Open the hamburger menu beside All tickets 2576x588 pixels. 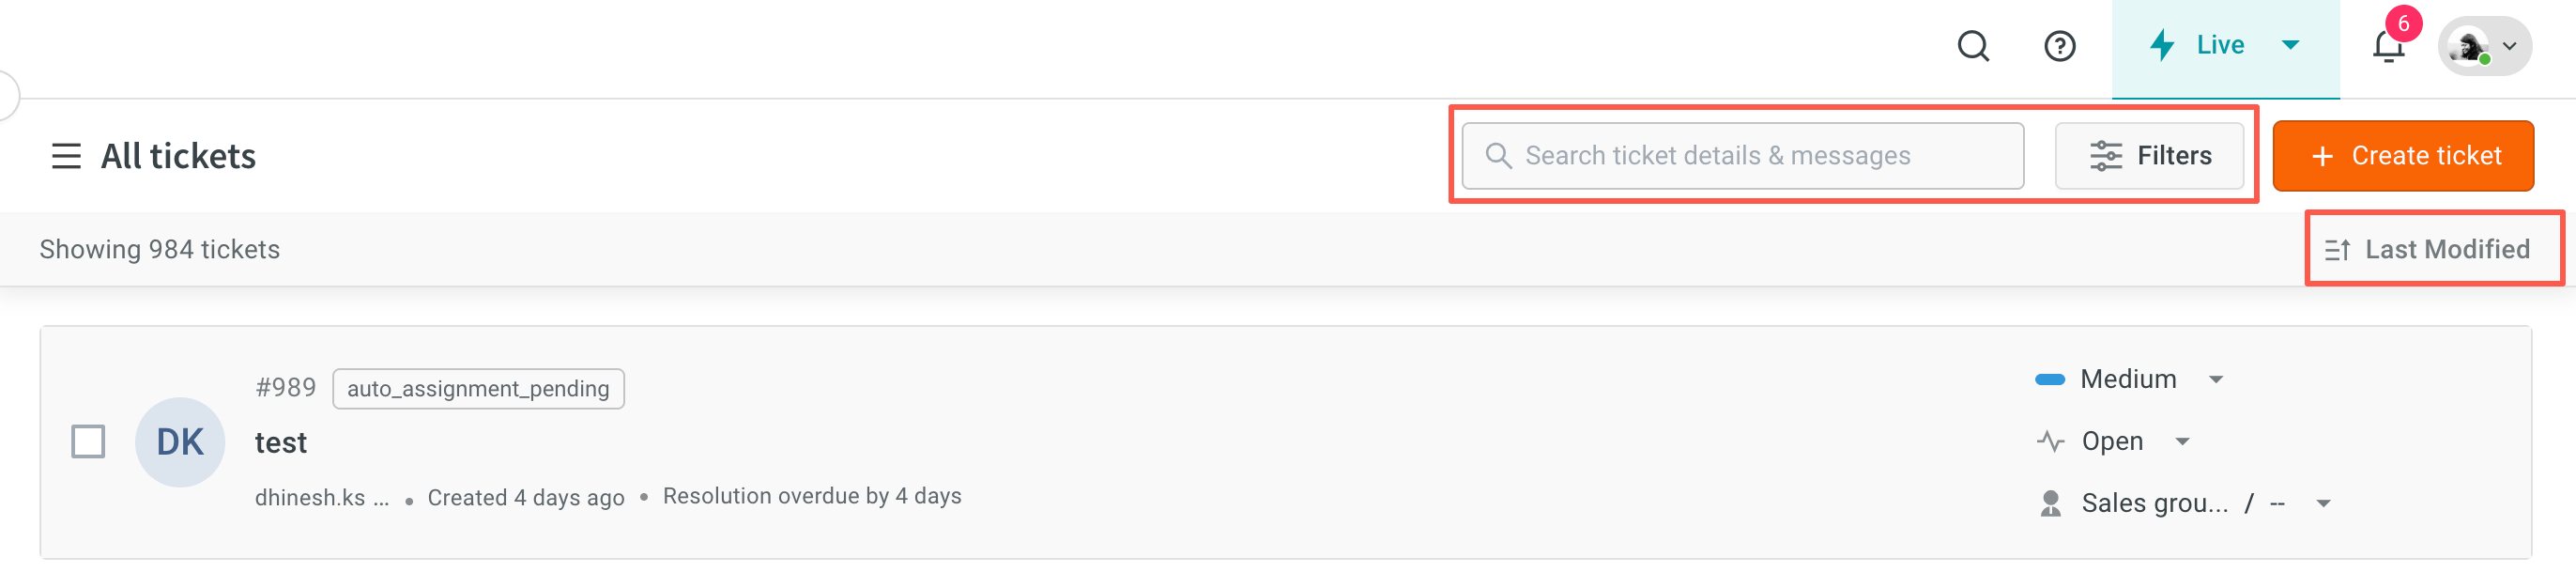coord(66,156)
